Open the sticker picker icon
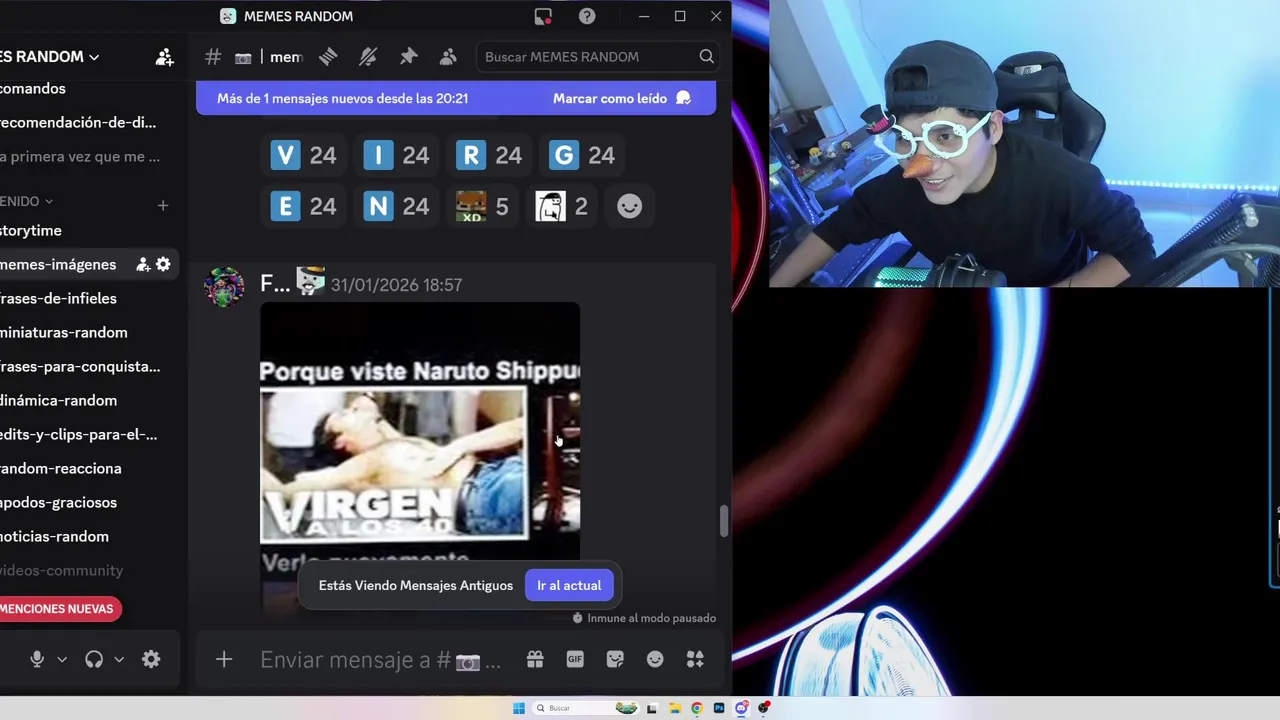This screenshot has height=720, width=1280. click(x=615, y=659)
